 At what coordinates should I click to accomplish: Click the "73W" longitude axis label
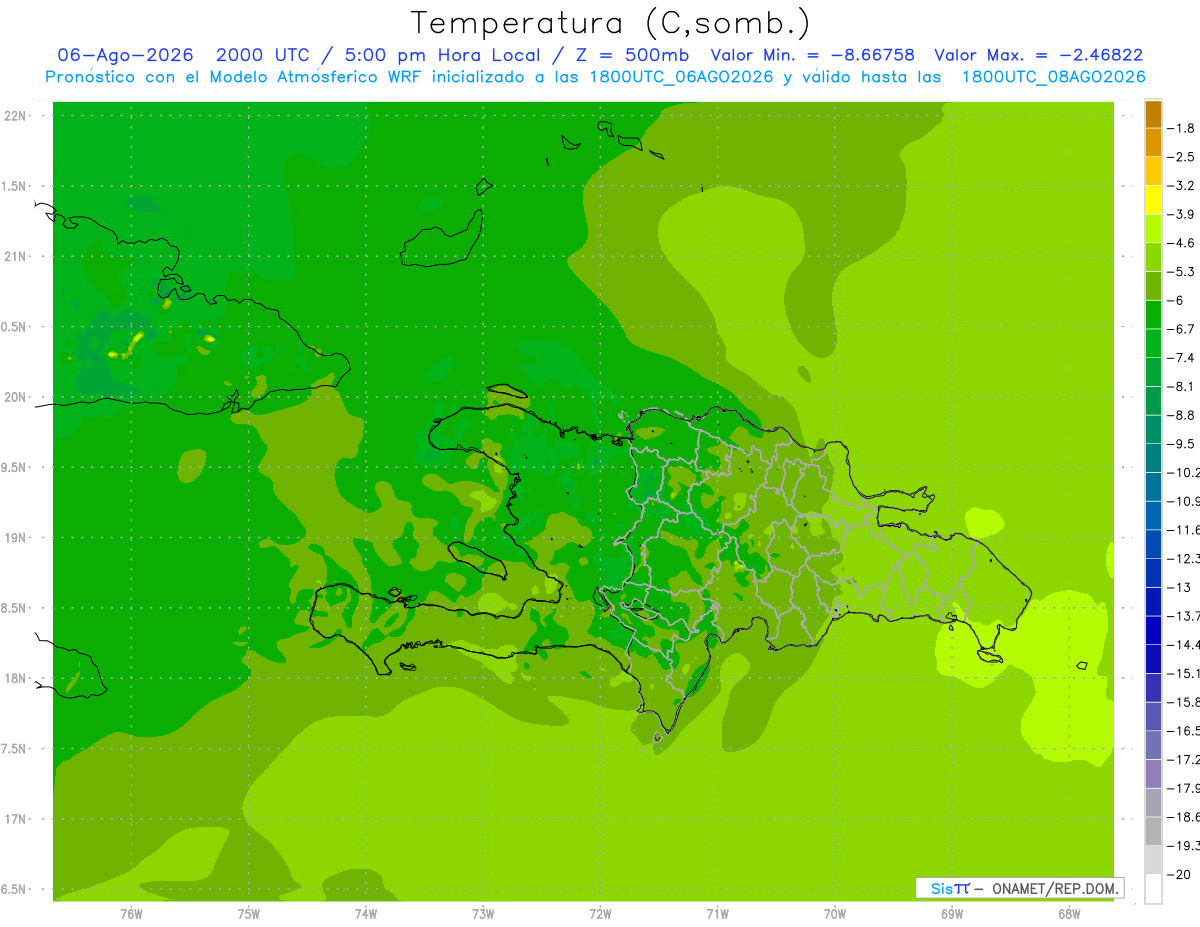click(x=483, y=913)
